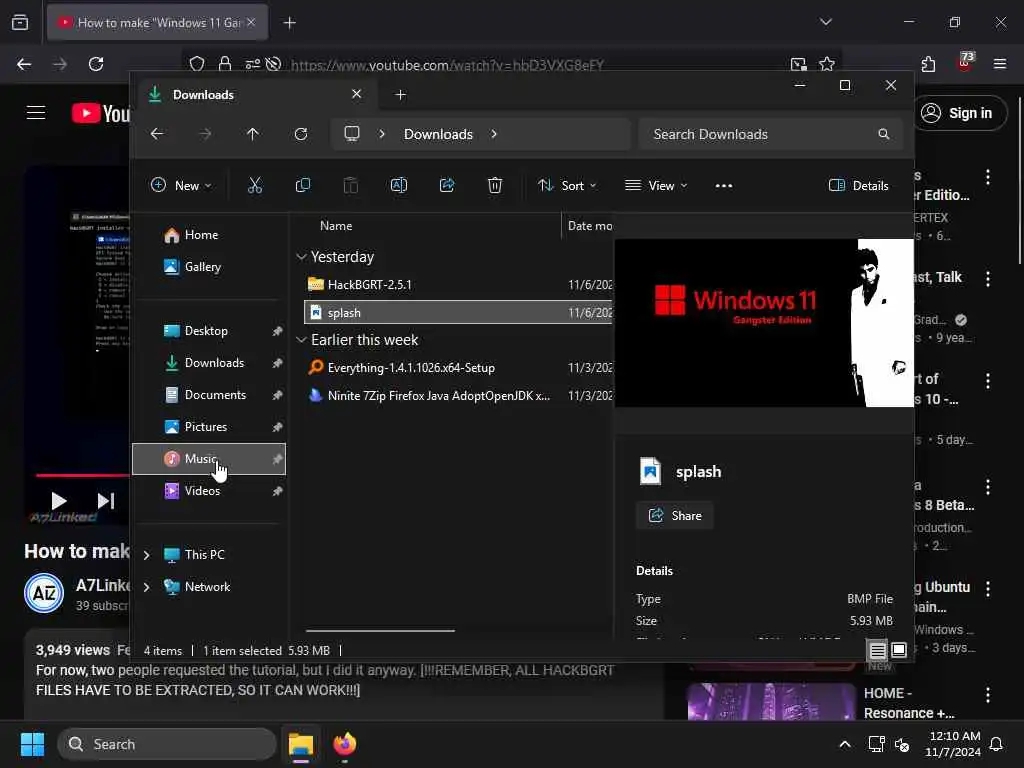
Task: Open File Explorer from the taskbar
Action: coord(301,744)
